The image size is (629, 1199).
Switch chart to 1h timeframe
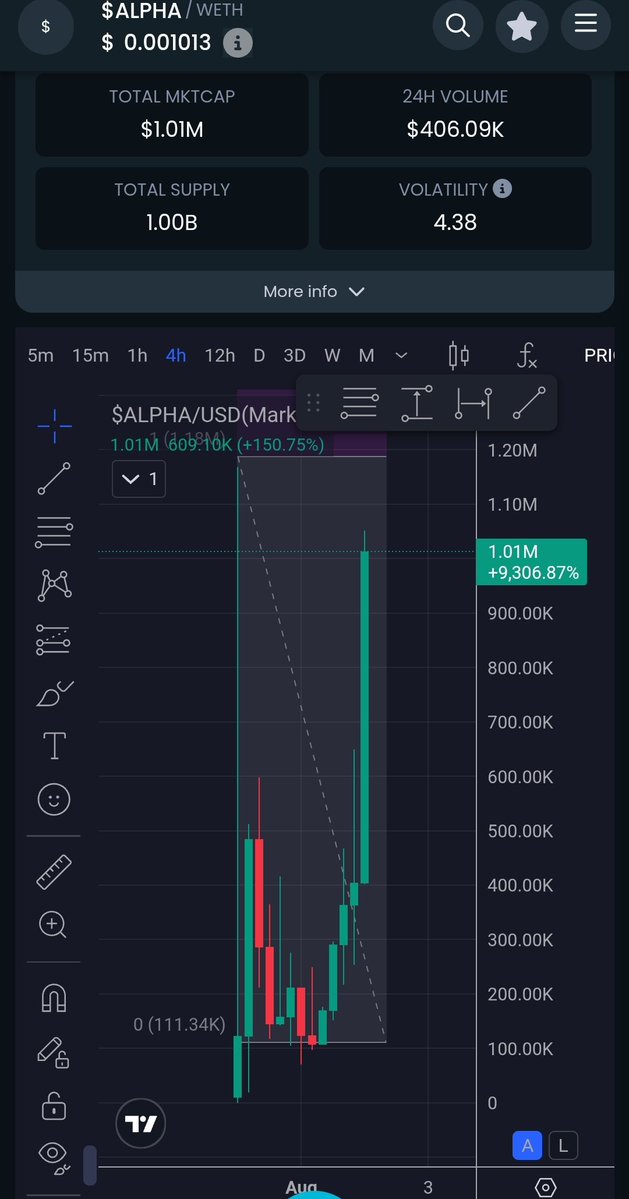click(138, 356)
